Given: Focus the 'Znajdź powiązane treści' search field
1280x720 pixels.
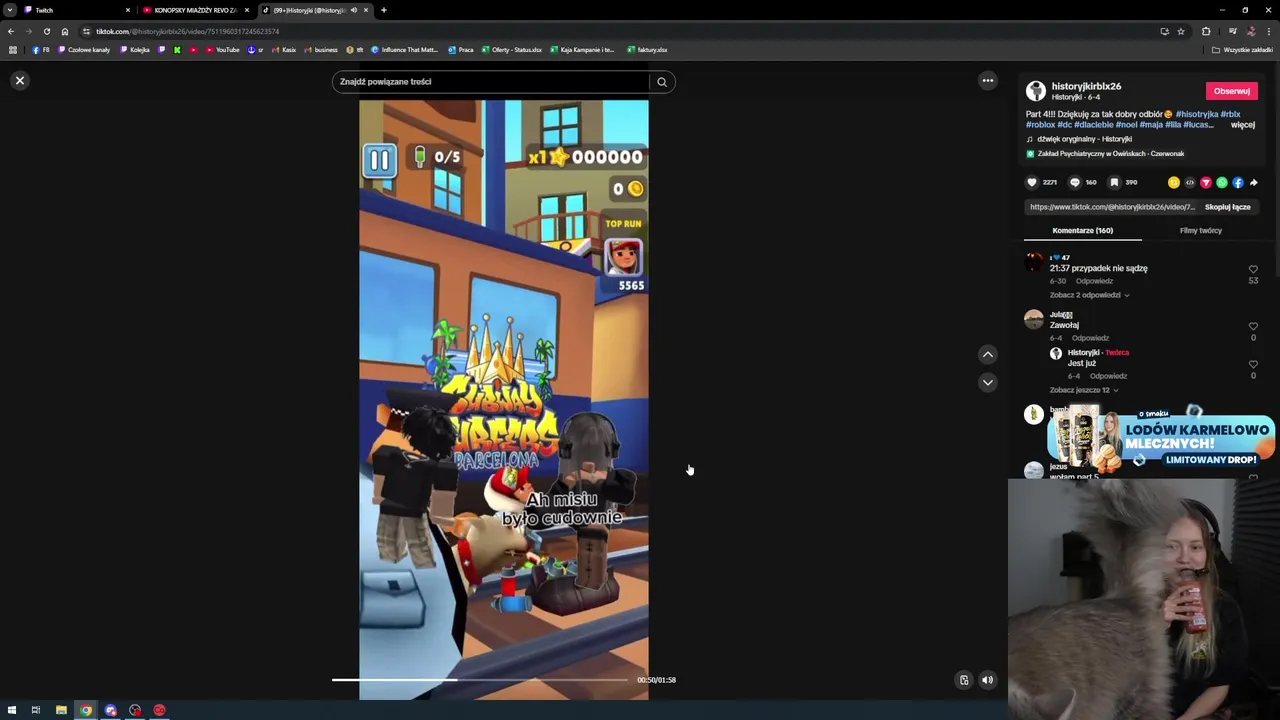Looking at the screenshot, I should (490, 82).
